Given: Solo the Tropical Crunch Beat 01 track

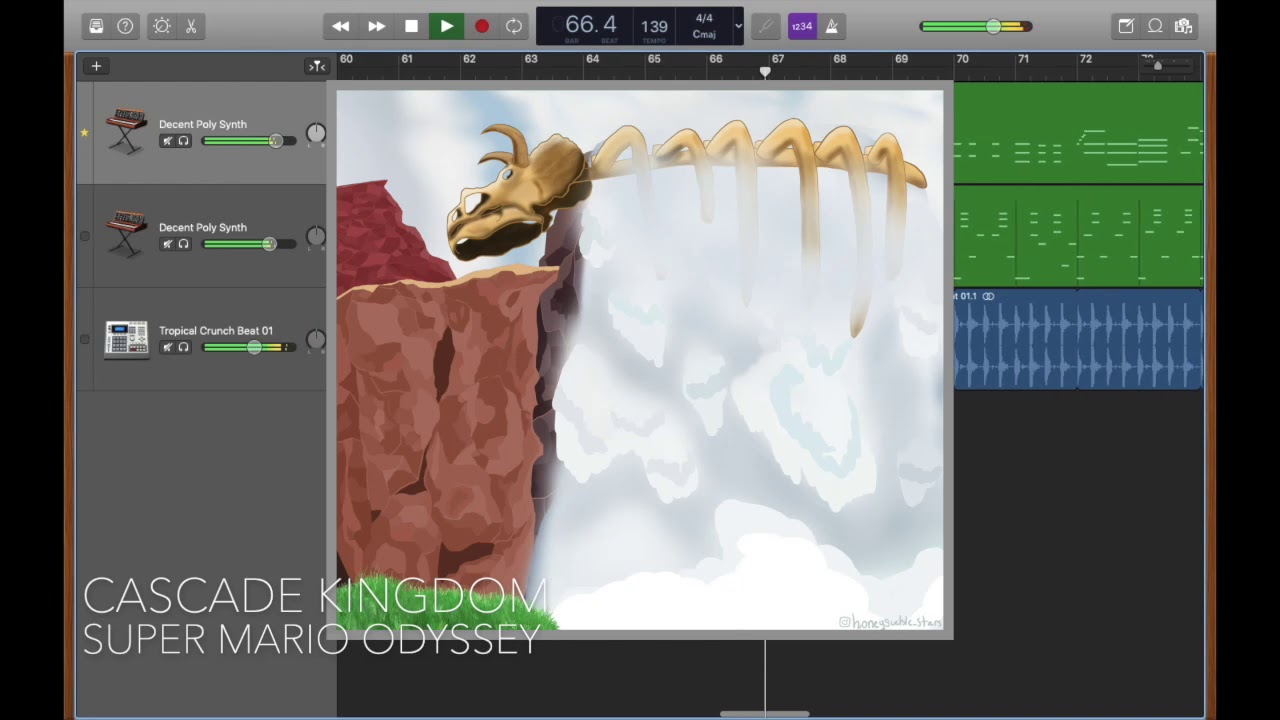Looking at the screenshot, I should click(x=183, y=347).
